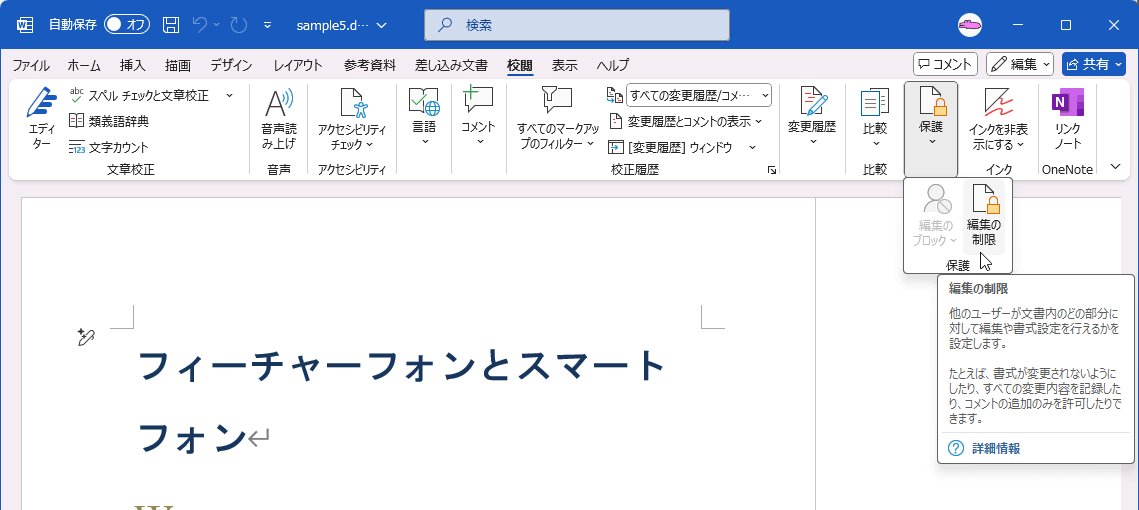Open the Customize Quick Access Toolbar arrow
The width and height of the screenshot is (1139, 510).
click(267, 25)
